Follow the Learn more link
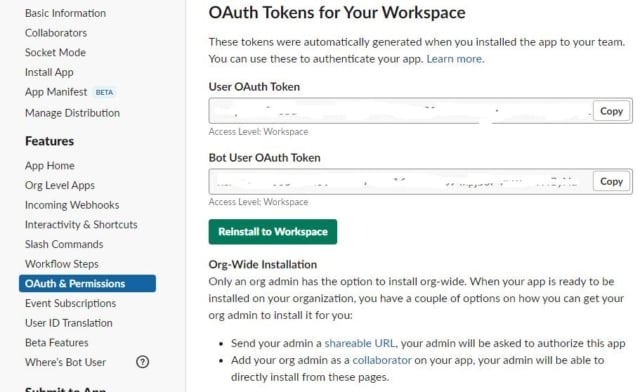Viewport: 640px width, 392px height. coord(455,59)
